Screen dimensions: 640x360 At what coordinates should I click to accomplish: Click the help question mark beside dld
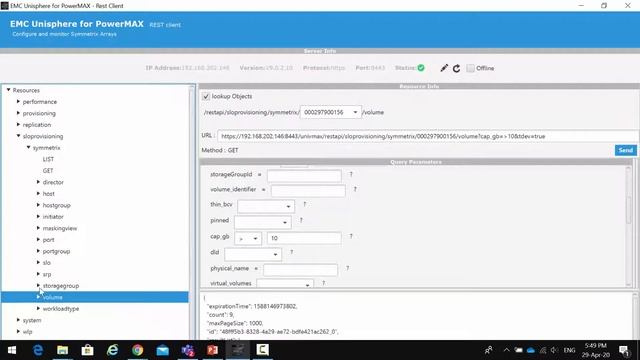291,252
